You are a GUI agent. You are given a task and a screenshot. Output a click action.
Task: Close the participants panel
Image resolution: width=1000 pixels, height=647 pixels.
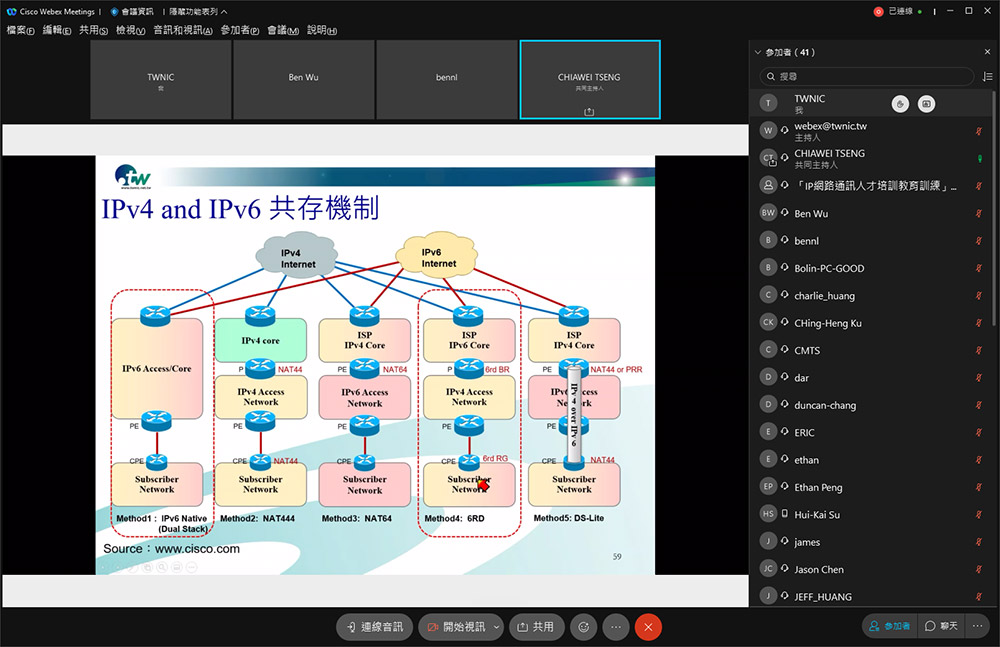987,52
